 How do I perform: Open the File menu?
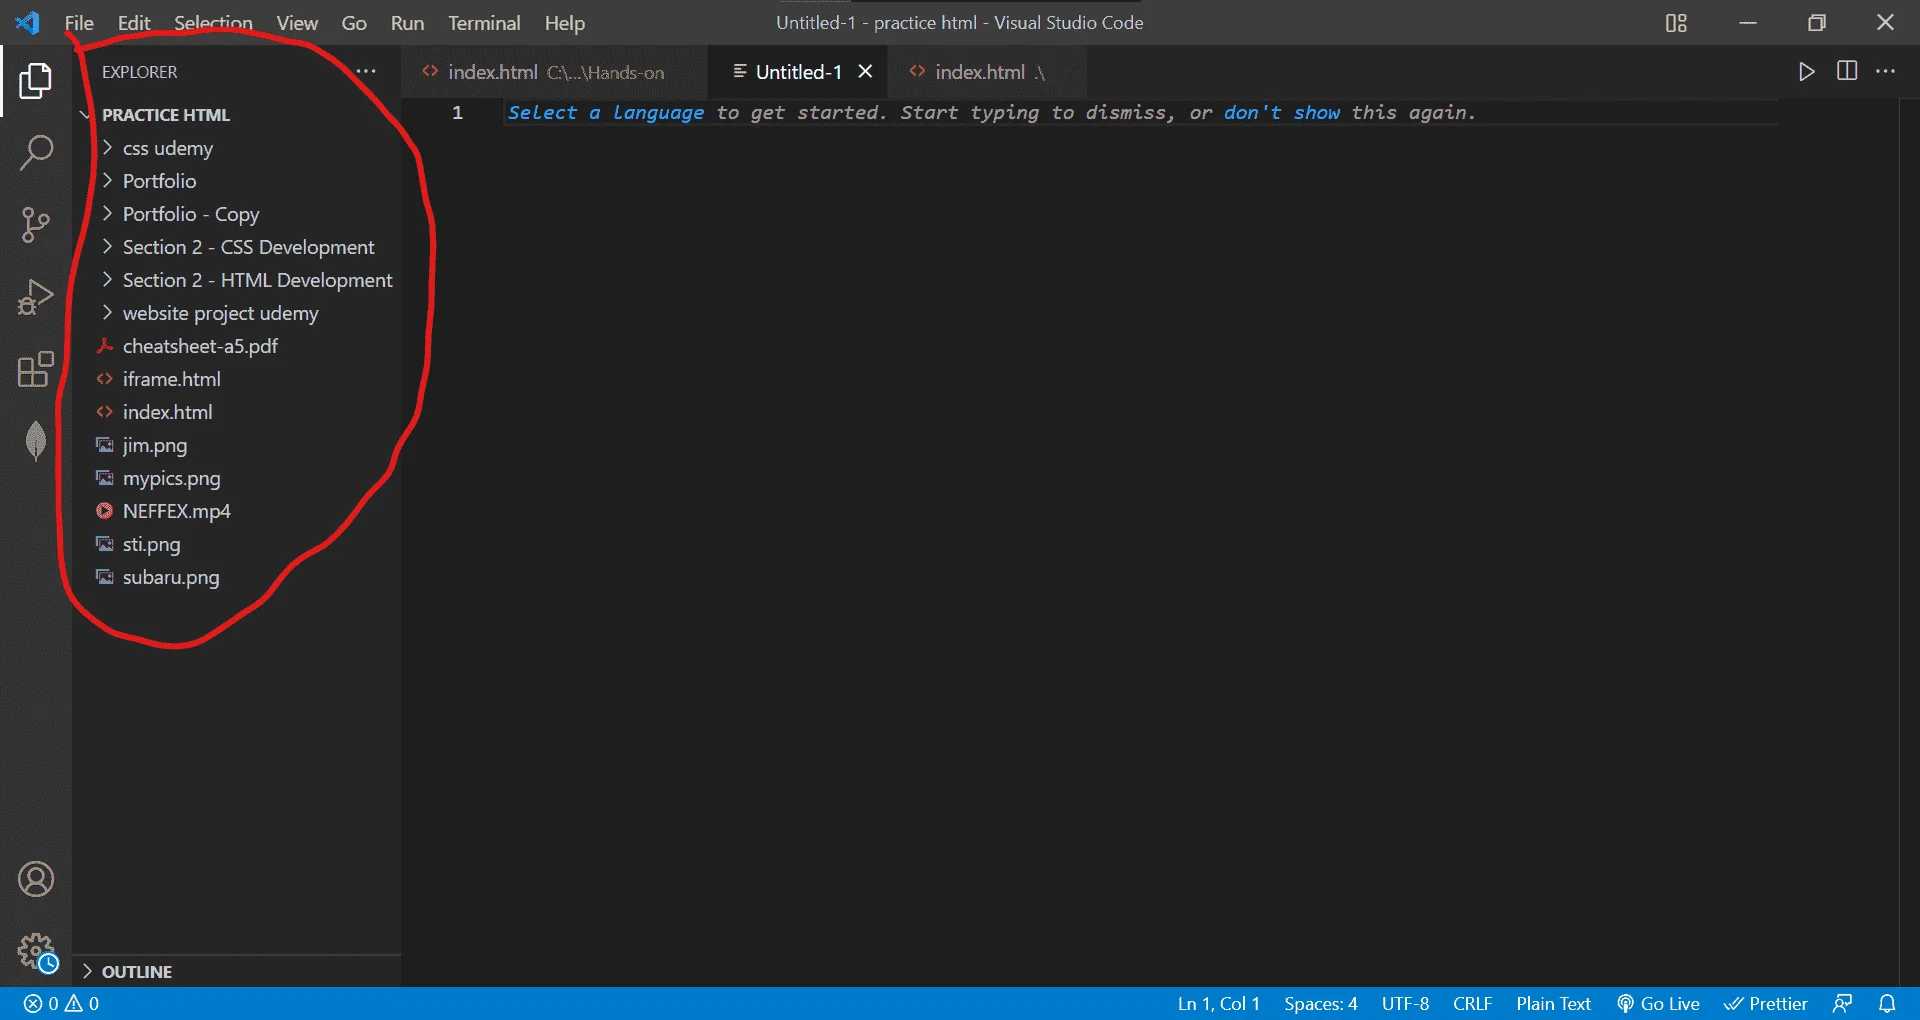pyautogui.click(x=79, y=23)
